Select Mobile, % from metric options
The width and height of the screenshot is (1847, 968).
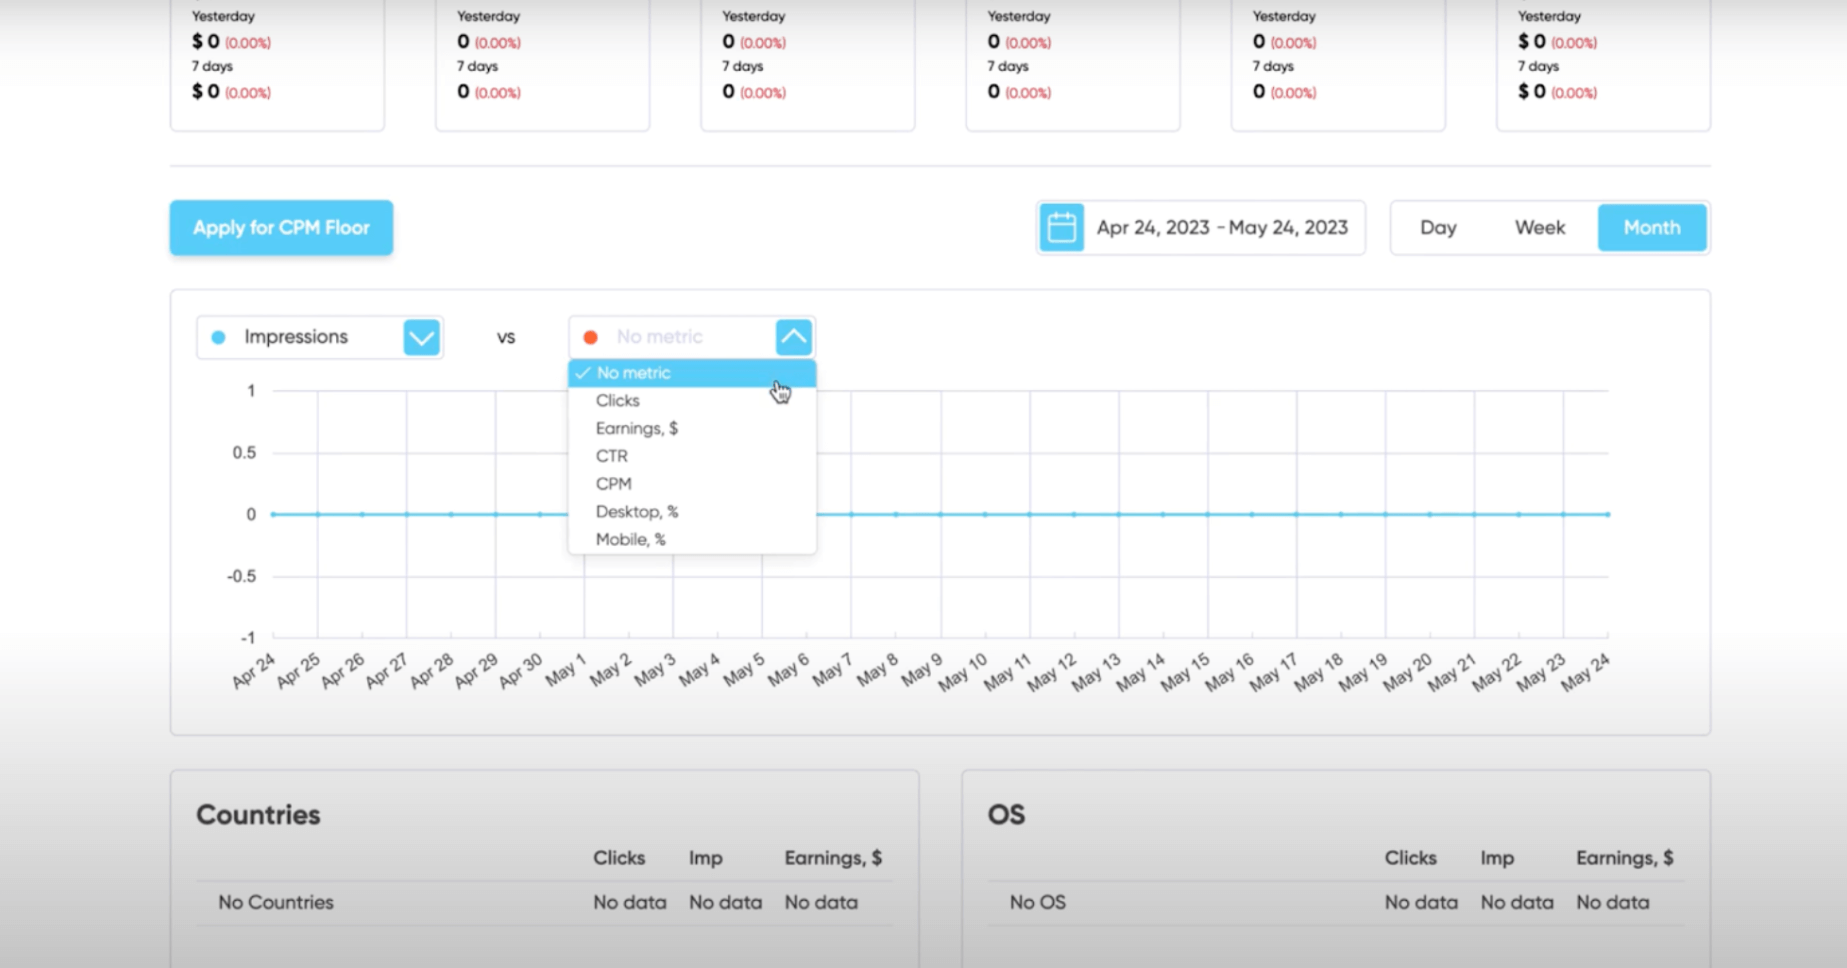[630, 540]
